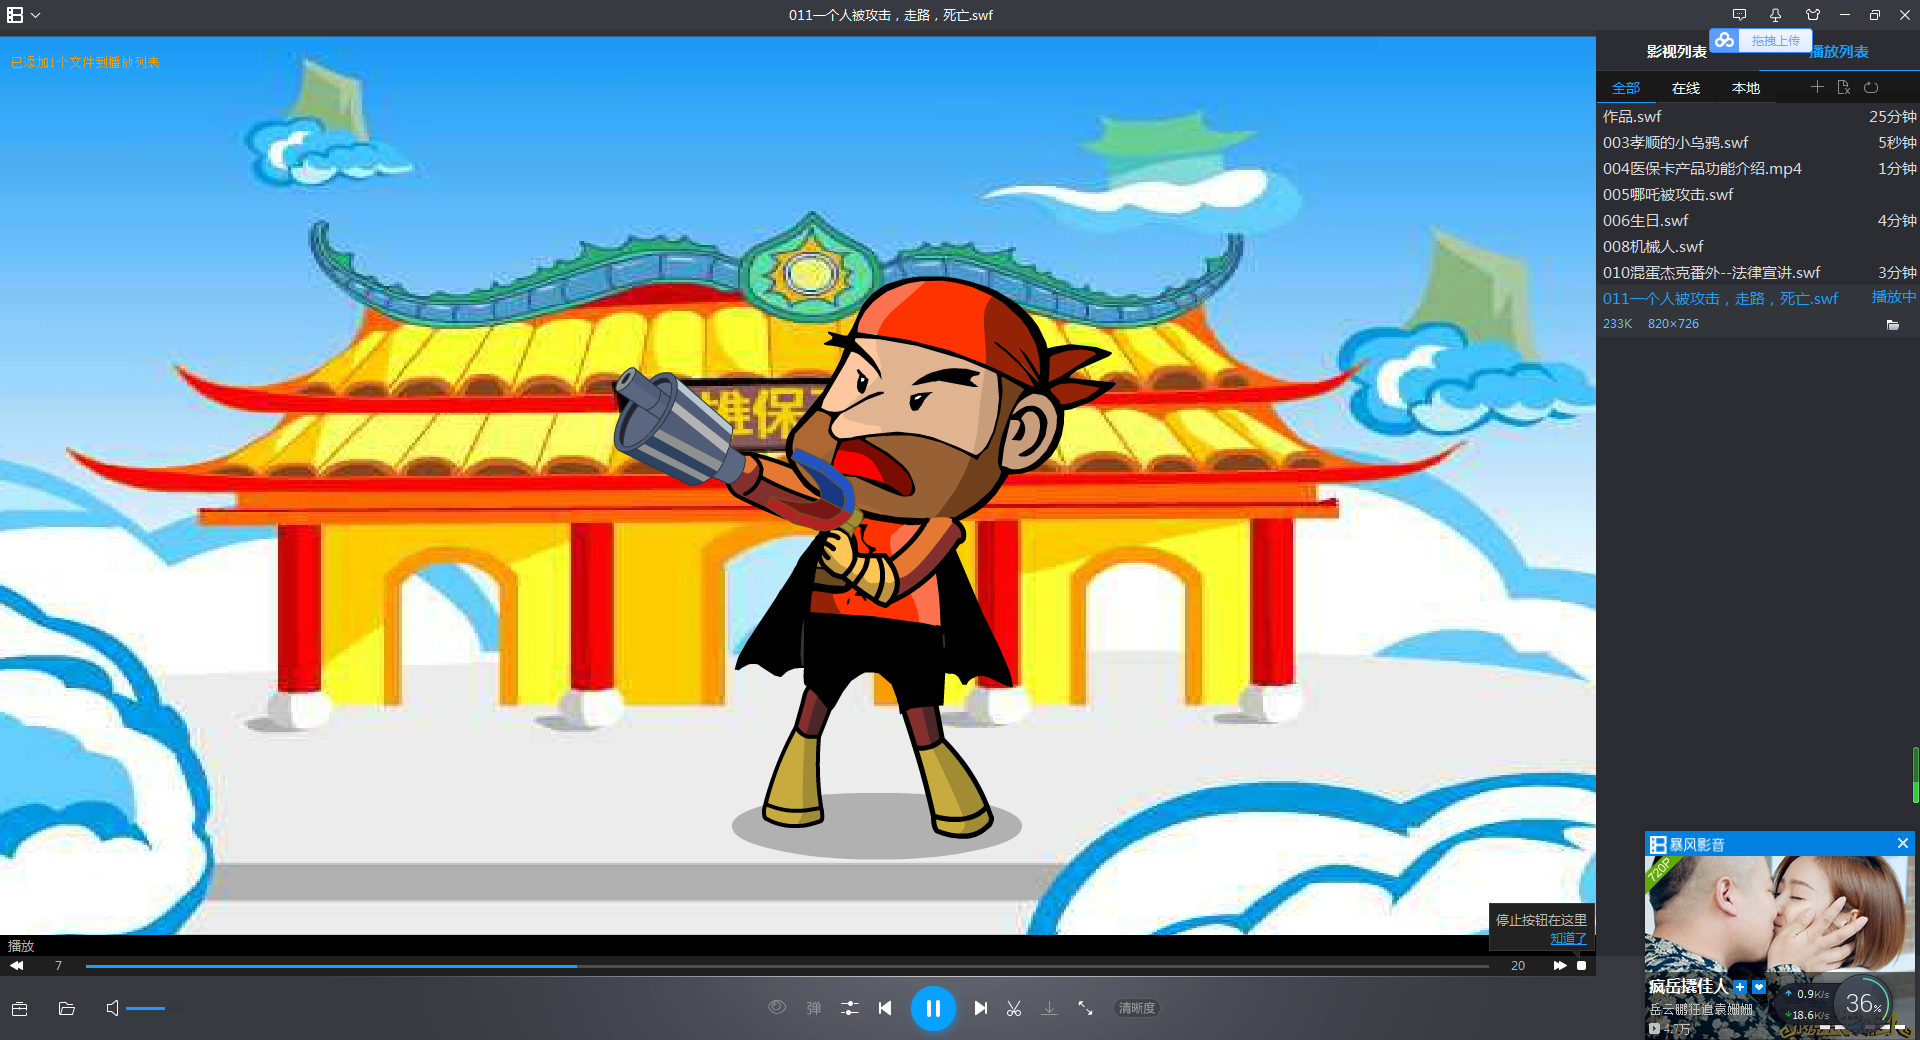Click the 36% network speed widget
Screen dimensions: 1920x1040
point(1863,1004)
